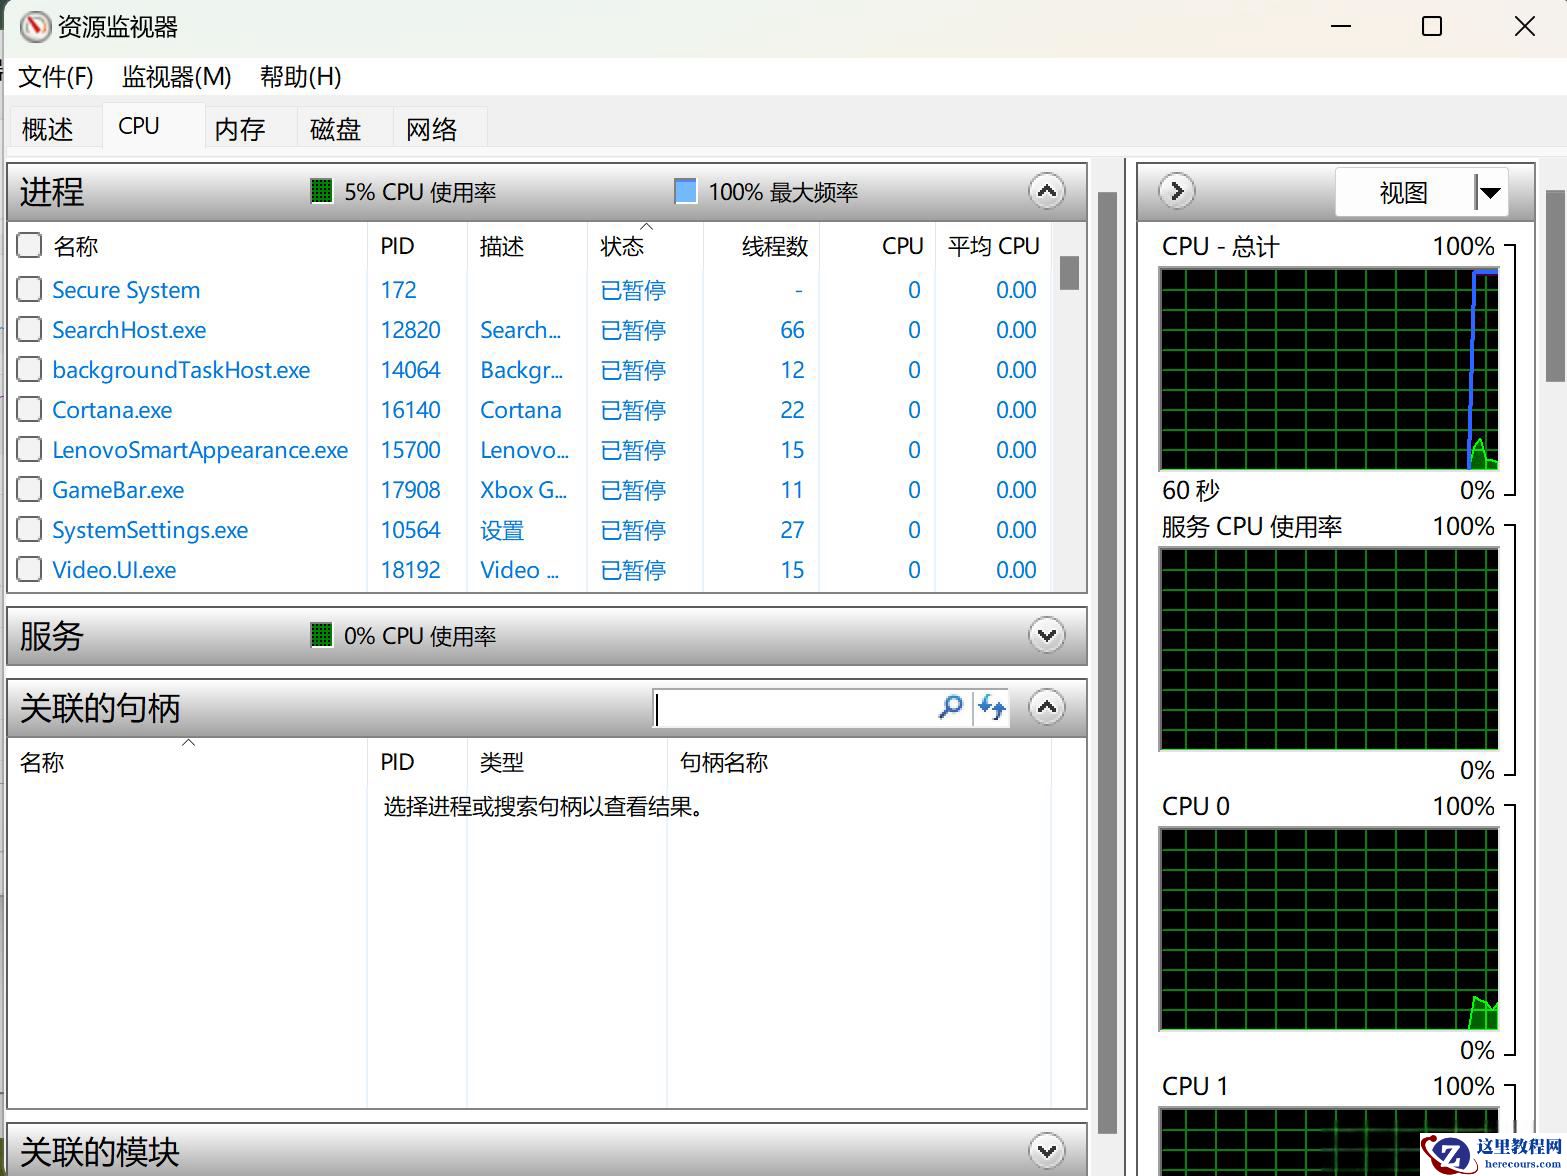This screenshot has height=1176, width=1567.
Task: Click the green CPU usage meter icon
Action: click(x=320, y=190)
